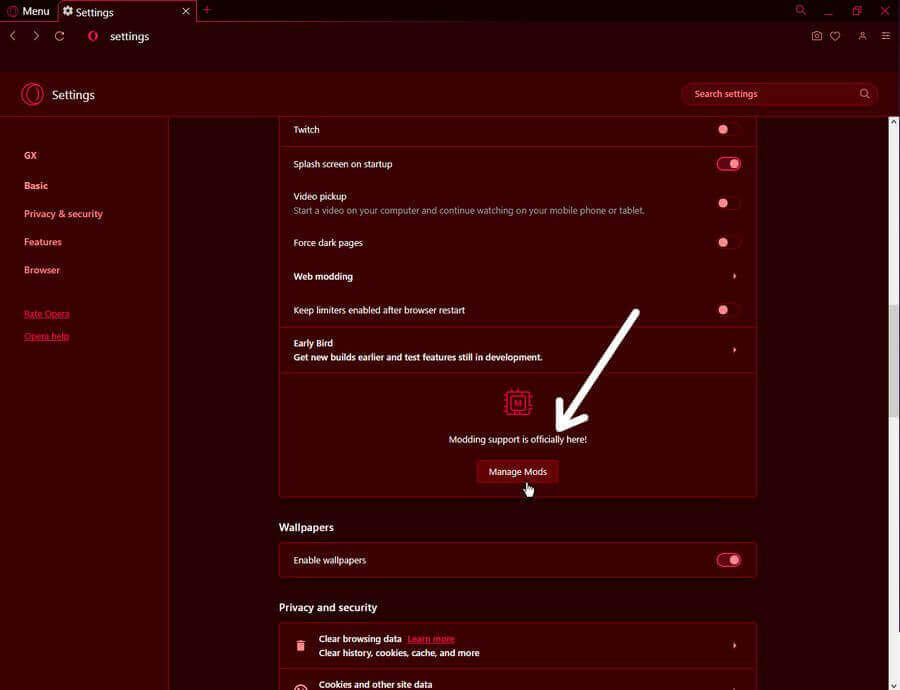Turn on Force dark pages
This screenshot has height=690, width=900.
728,243
